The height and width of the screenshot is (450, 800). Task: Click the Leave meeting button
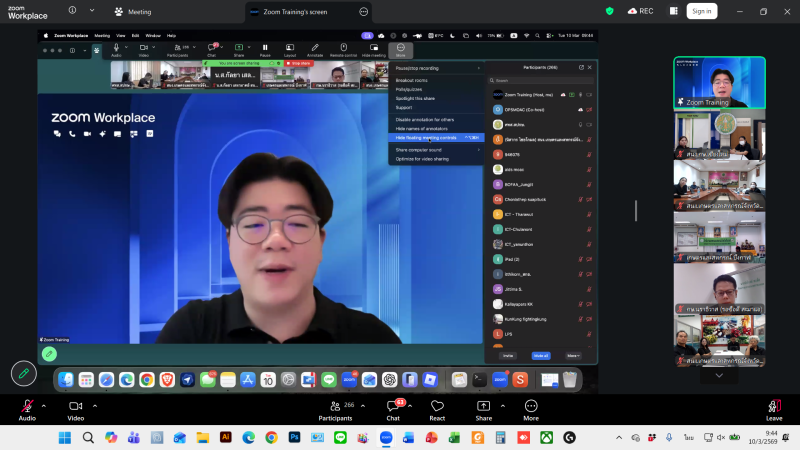tap(773, 408)
